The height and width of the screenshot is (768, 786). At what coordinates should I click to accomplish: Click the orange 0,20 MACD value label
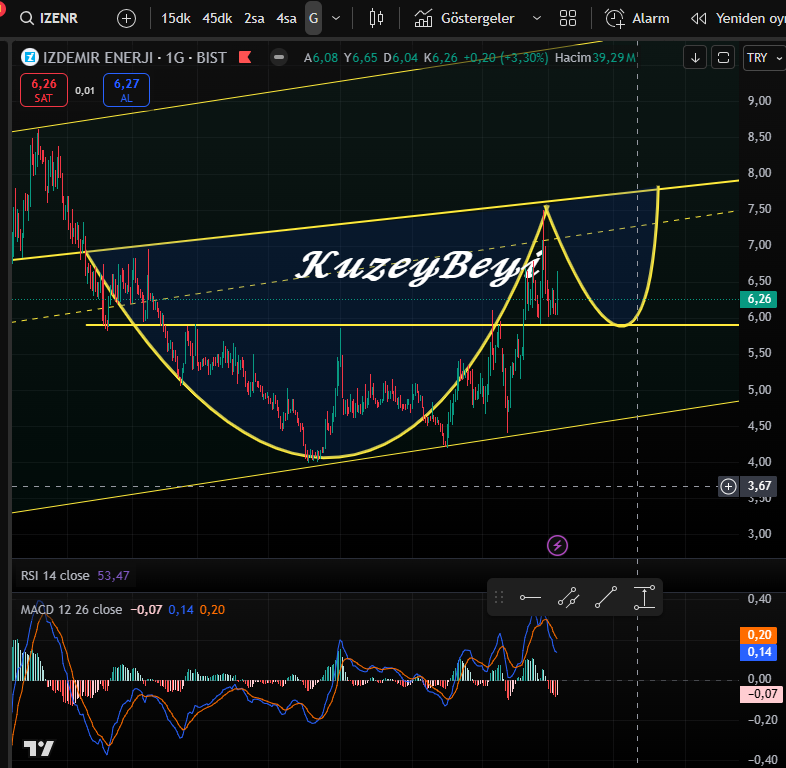[758, 635]
